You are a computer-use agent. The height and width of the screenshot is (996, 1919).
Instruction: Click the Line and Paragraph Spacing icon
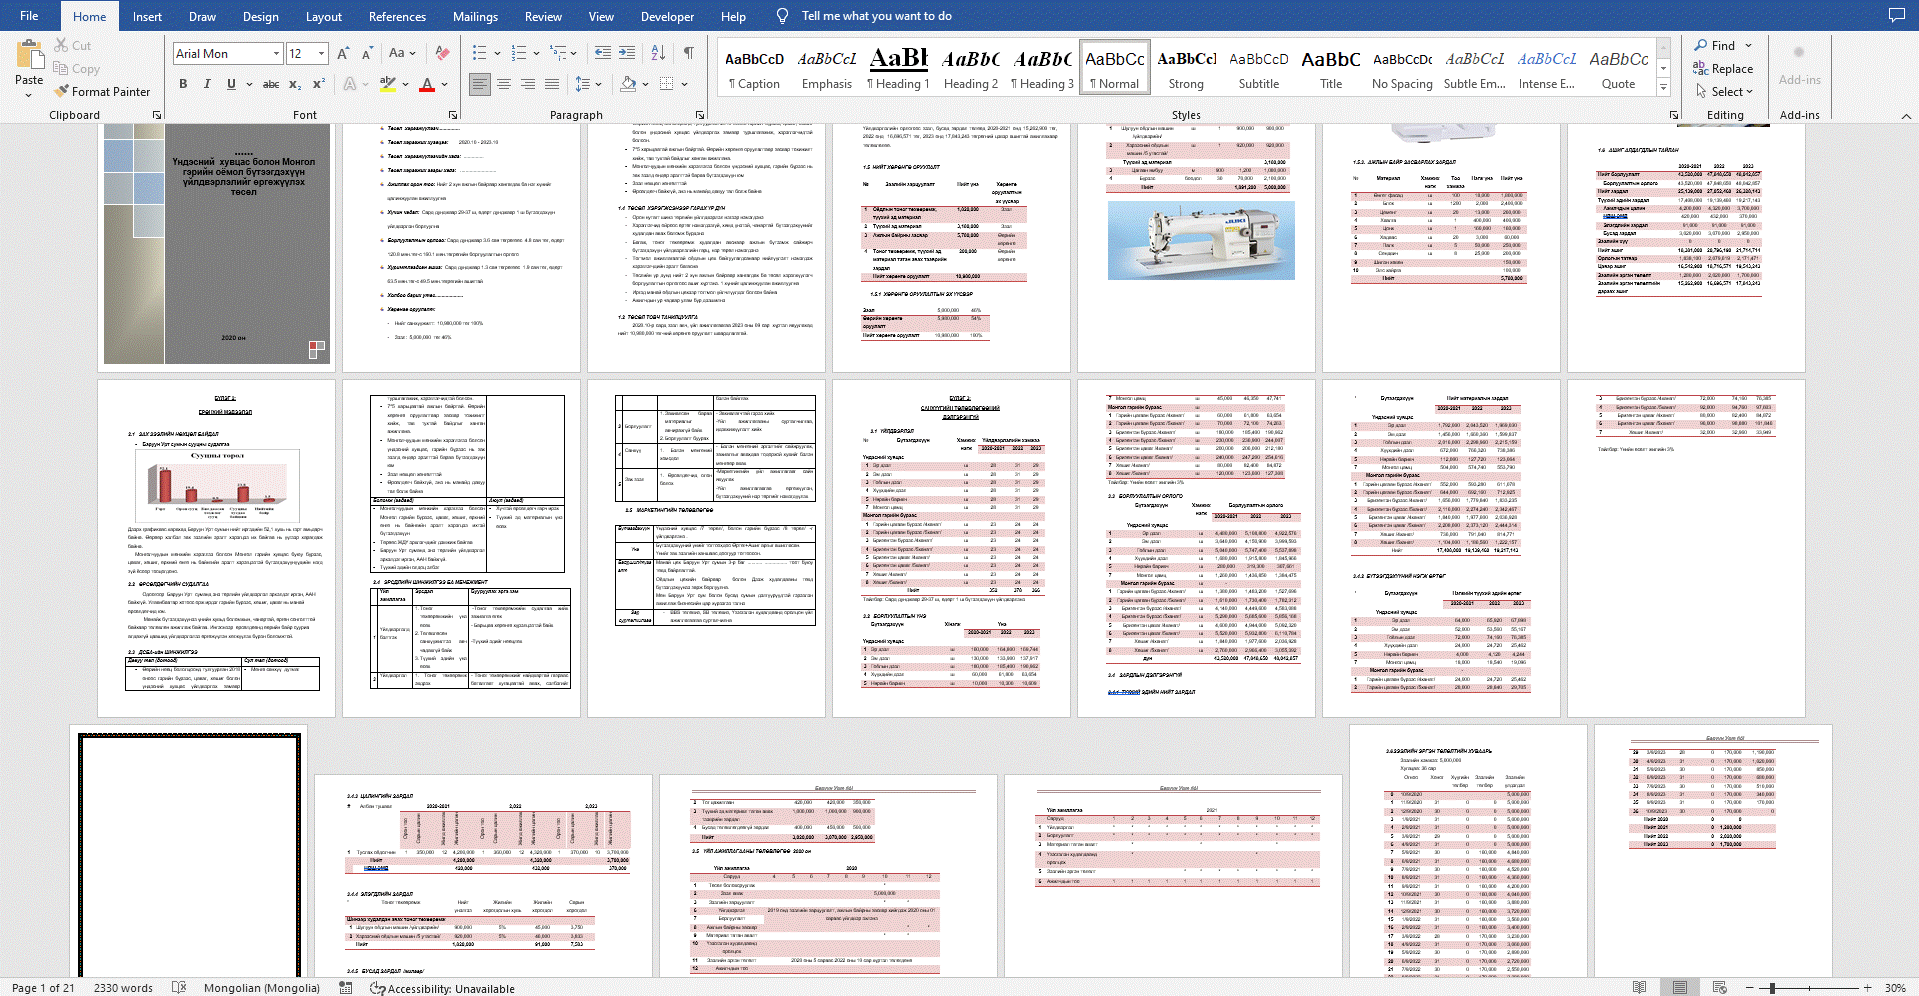[x=583, y=84]
